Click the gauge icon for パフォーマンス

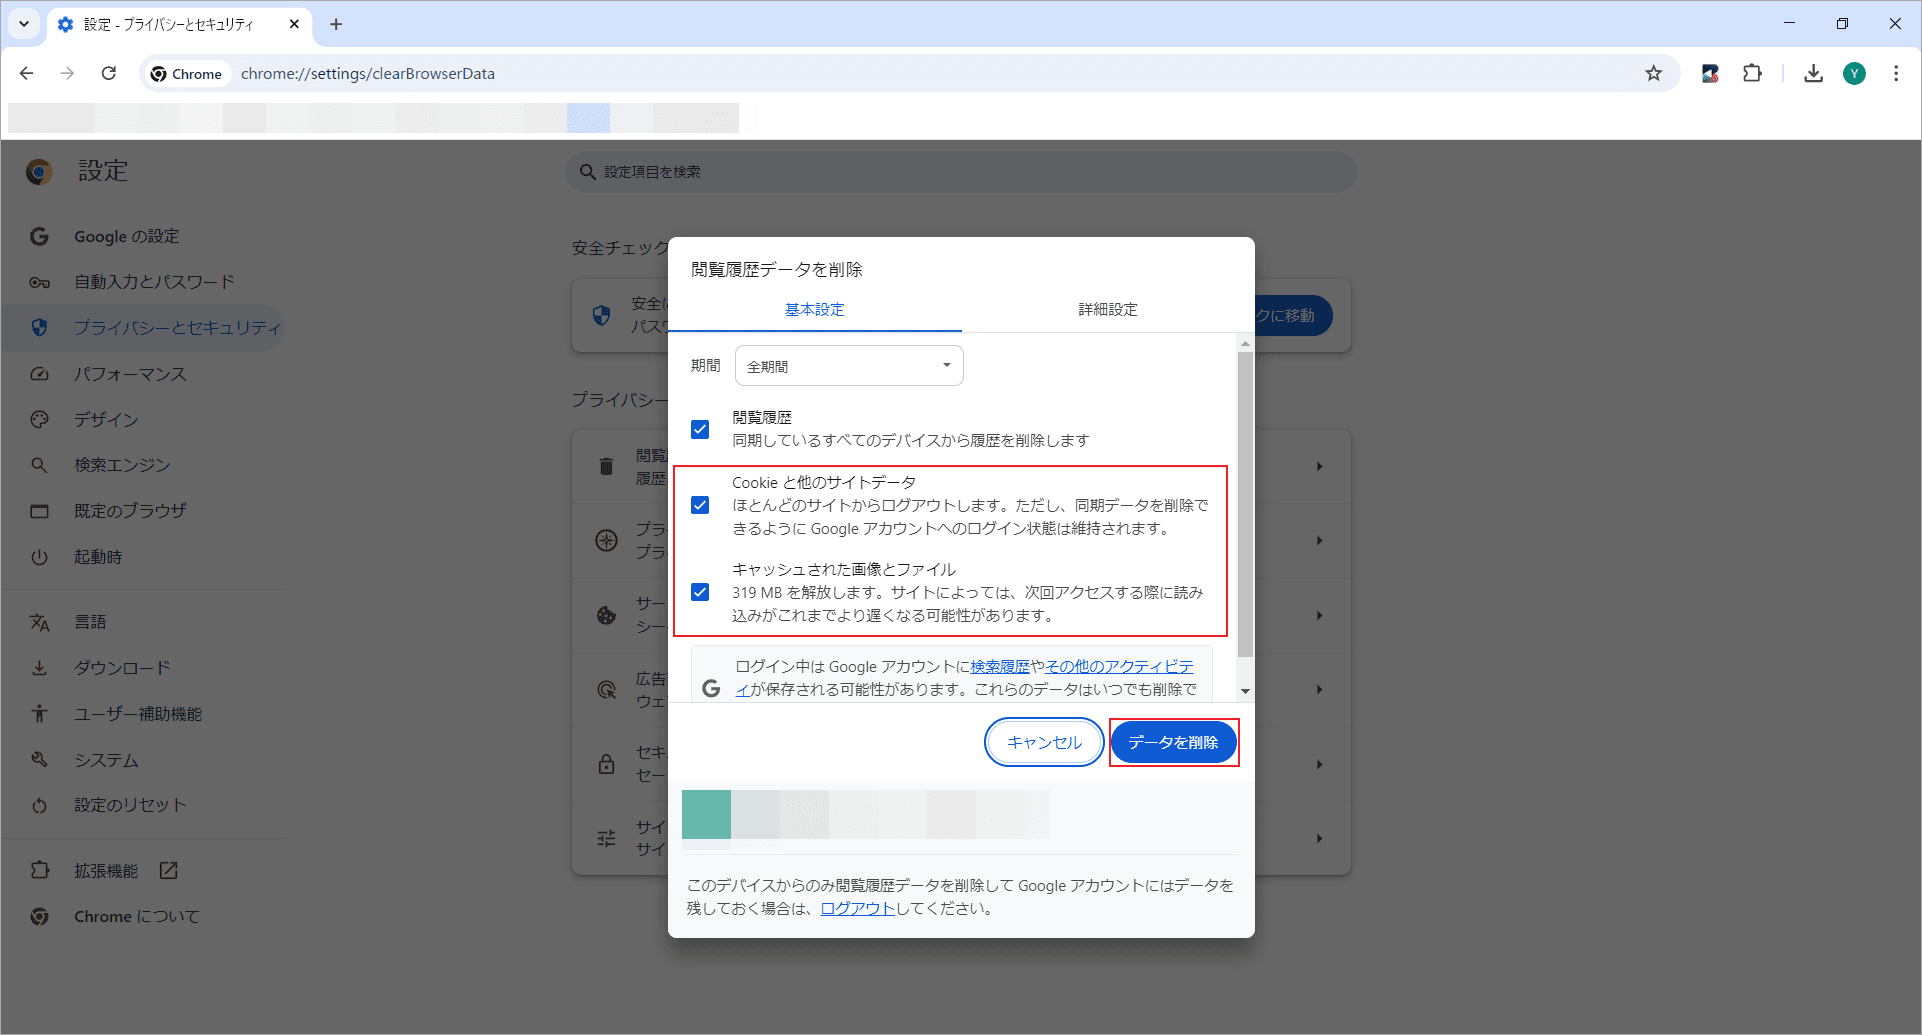click(x=39, y=374)
